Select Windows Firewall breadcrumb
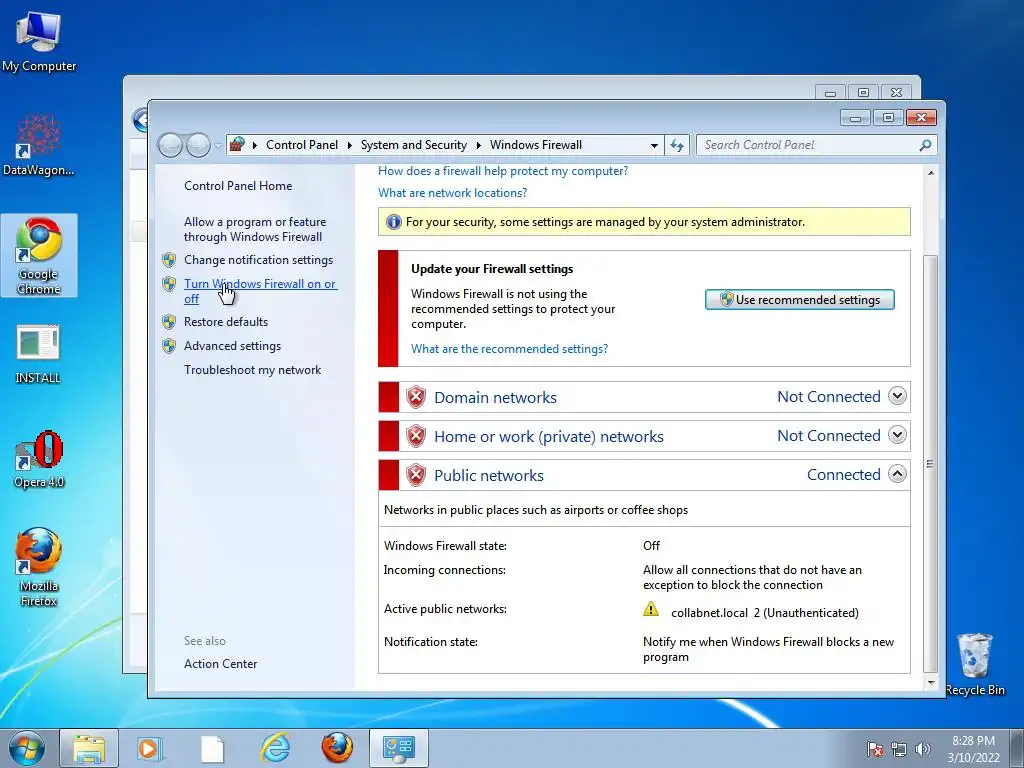 [536, 145]
